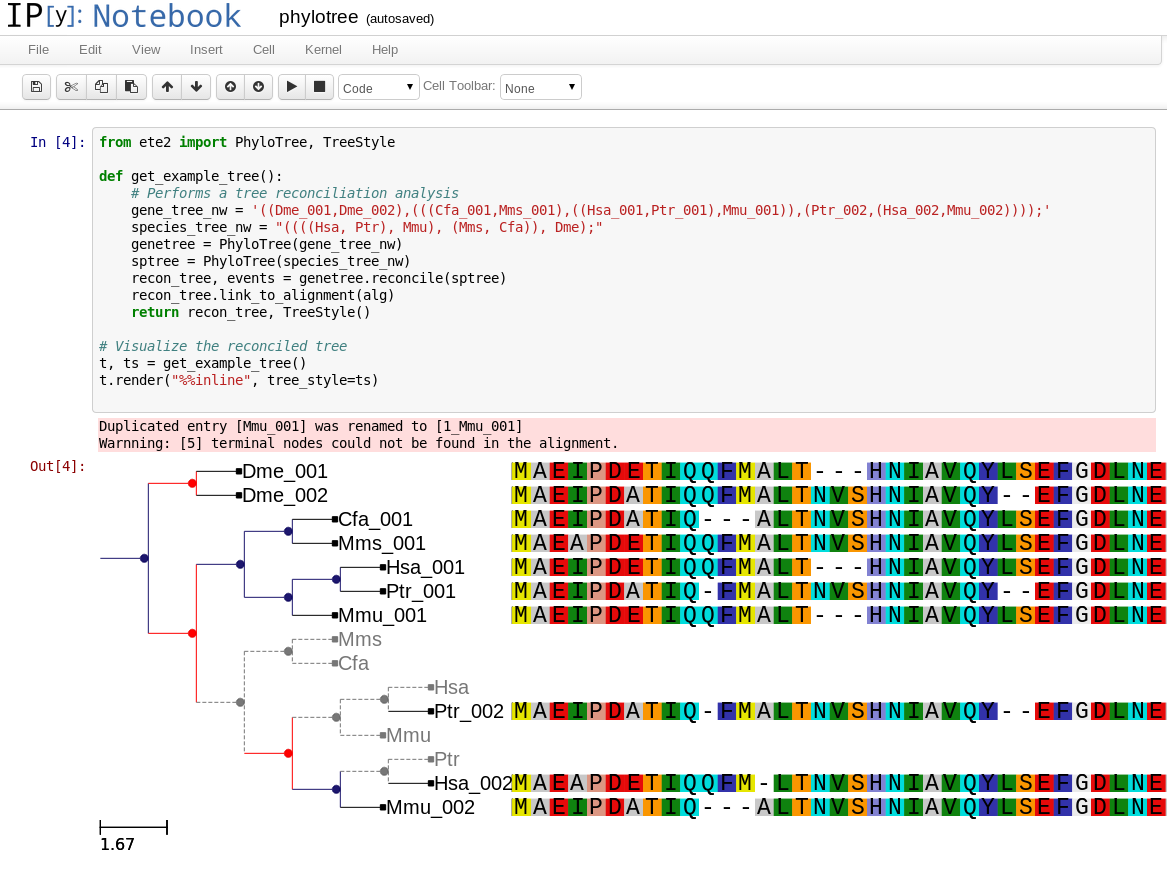Open the Cell Toolbar dropdown set to None
This screenshot has height=888, width=1167.
click(540, 87)
